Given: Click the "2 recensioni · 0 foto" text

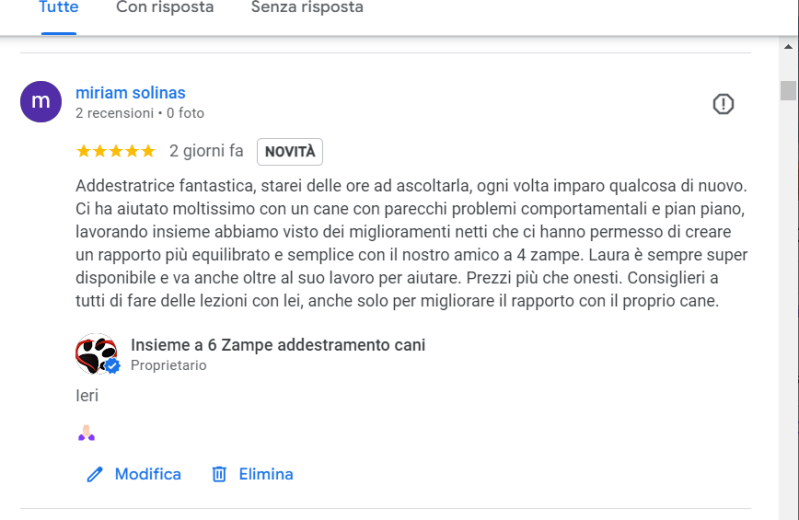Looking at the screenshot, I should tap(140, 114).
